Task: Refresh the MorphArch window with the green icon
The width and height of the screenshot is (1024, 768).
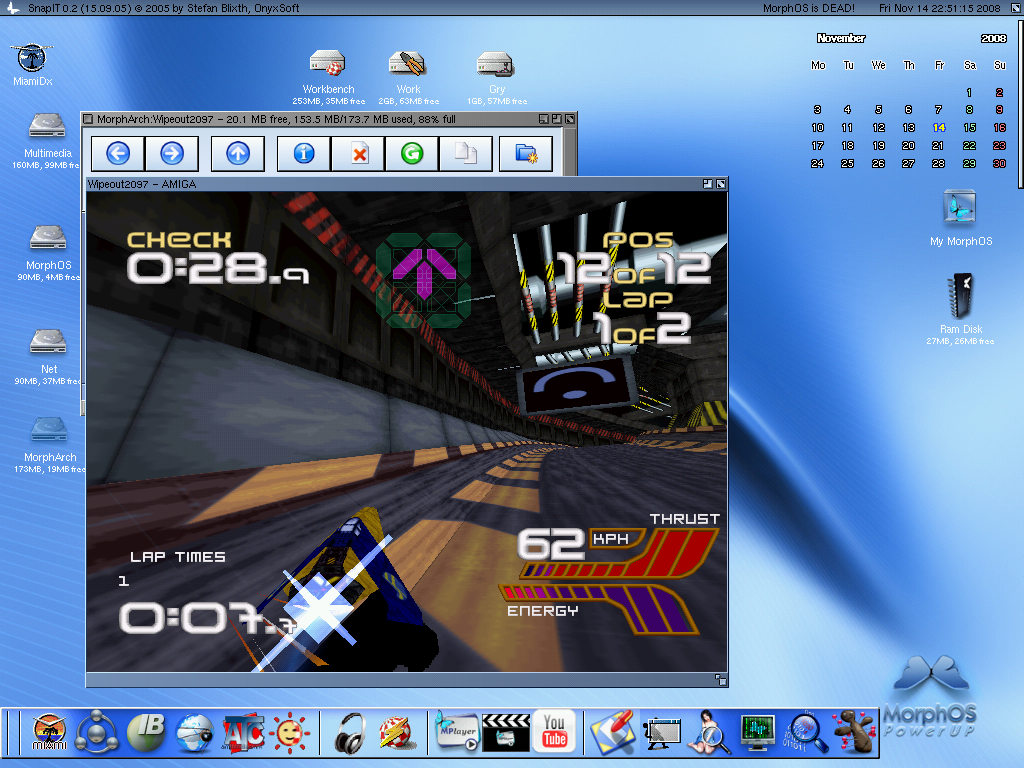Action: click(x=412, y=153)
